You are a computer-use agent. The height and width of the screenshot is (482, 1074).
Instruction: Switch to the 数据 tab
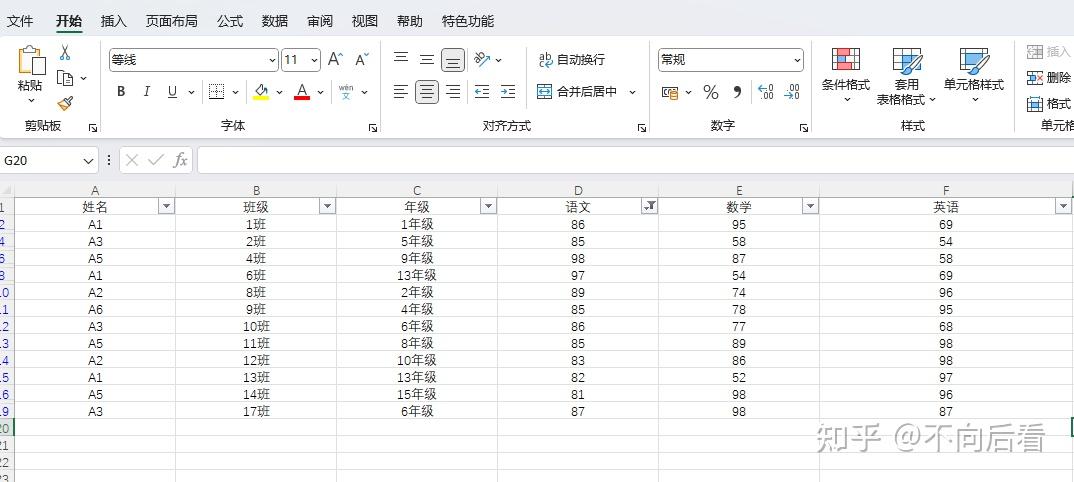click(275, 21)
